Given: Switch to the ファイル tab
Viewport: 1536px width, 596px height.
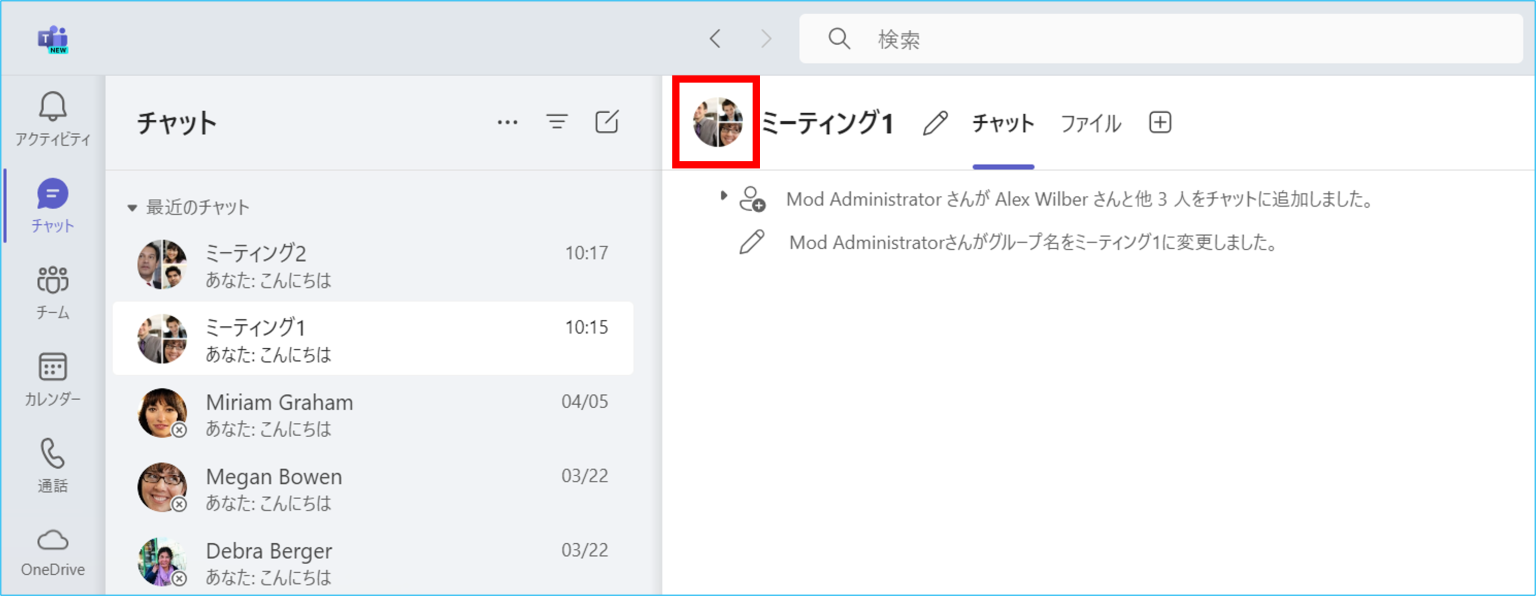Looking at the screenshot, I should coord(1090,123).
